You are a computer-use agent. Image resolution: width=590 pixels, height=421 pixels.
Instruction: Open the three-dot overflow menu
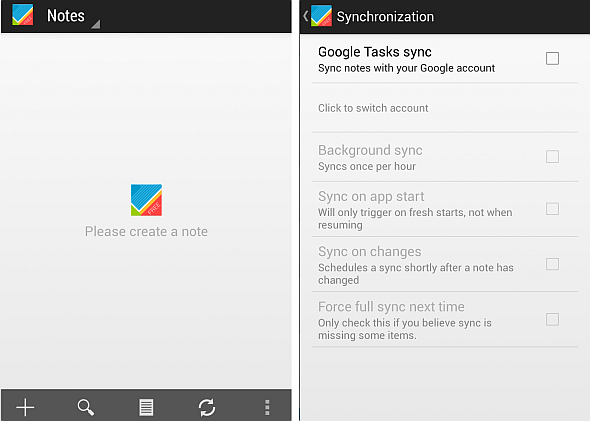pos(267,407)
